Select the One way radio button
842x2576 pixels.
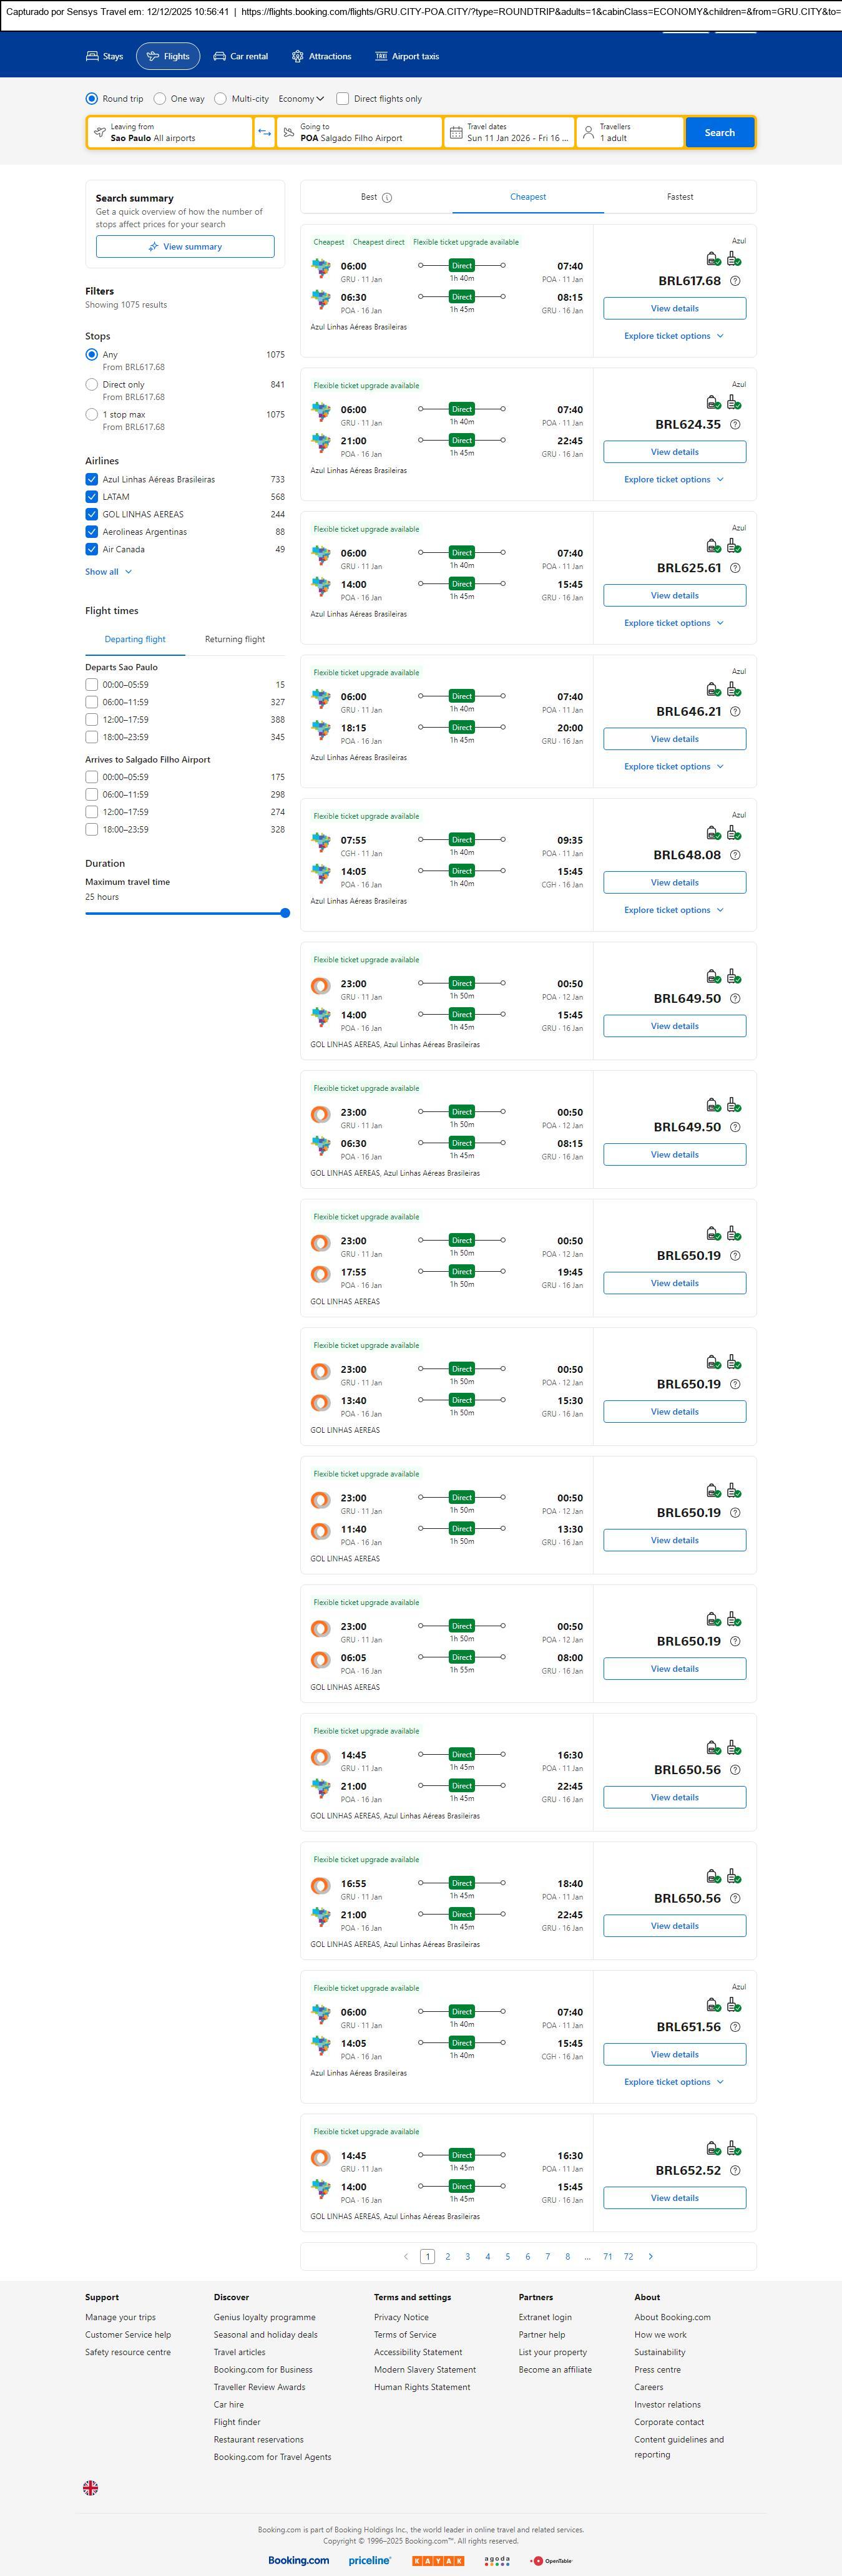[160, 99]
